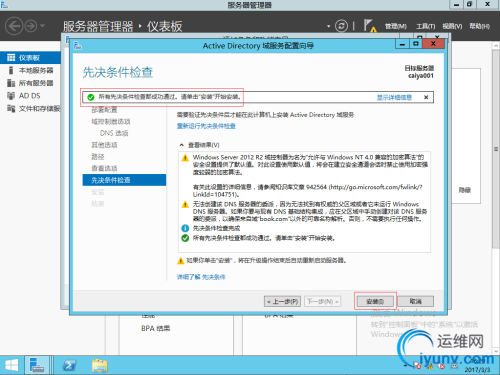The width and height of the screenshot is (500, 375).
Task: Select the highlighted 先决条件检查 step
Action: point(124,180)
